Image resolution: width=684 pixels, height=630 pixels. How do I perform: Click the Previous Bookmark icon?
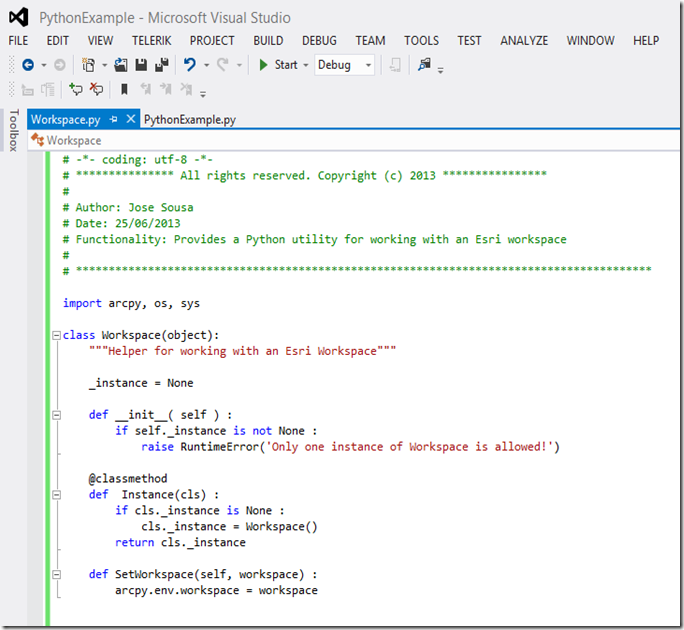click(x=146, y=89)
